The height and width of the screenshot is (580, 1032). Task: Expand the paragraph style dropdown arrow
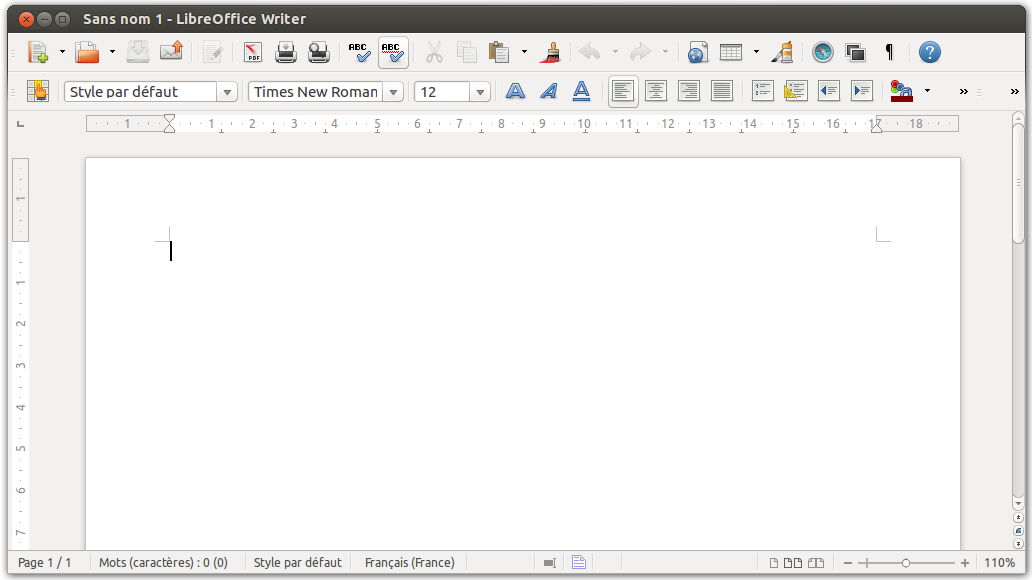(x=227, y=92)
